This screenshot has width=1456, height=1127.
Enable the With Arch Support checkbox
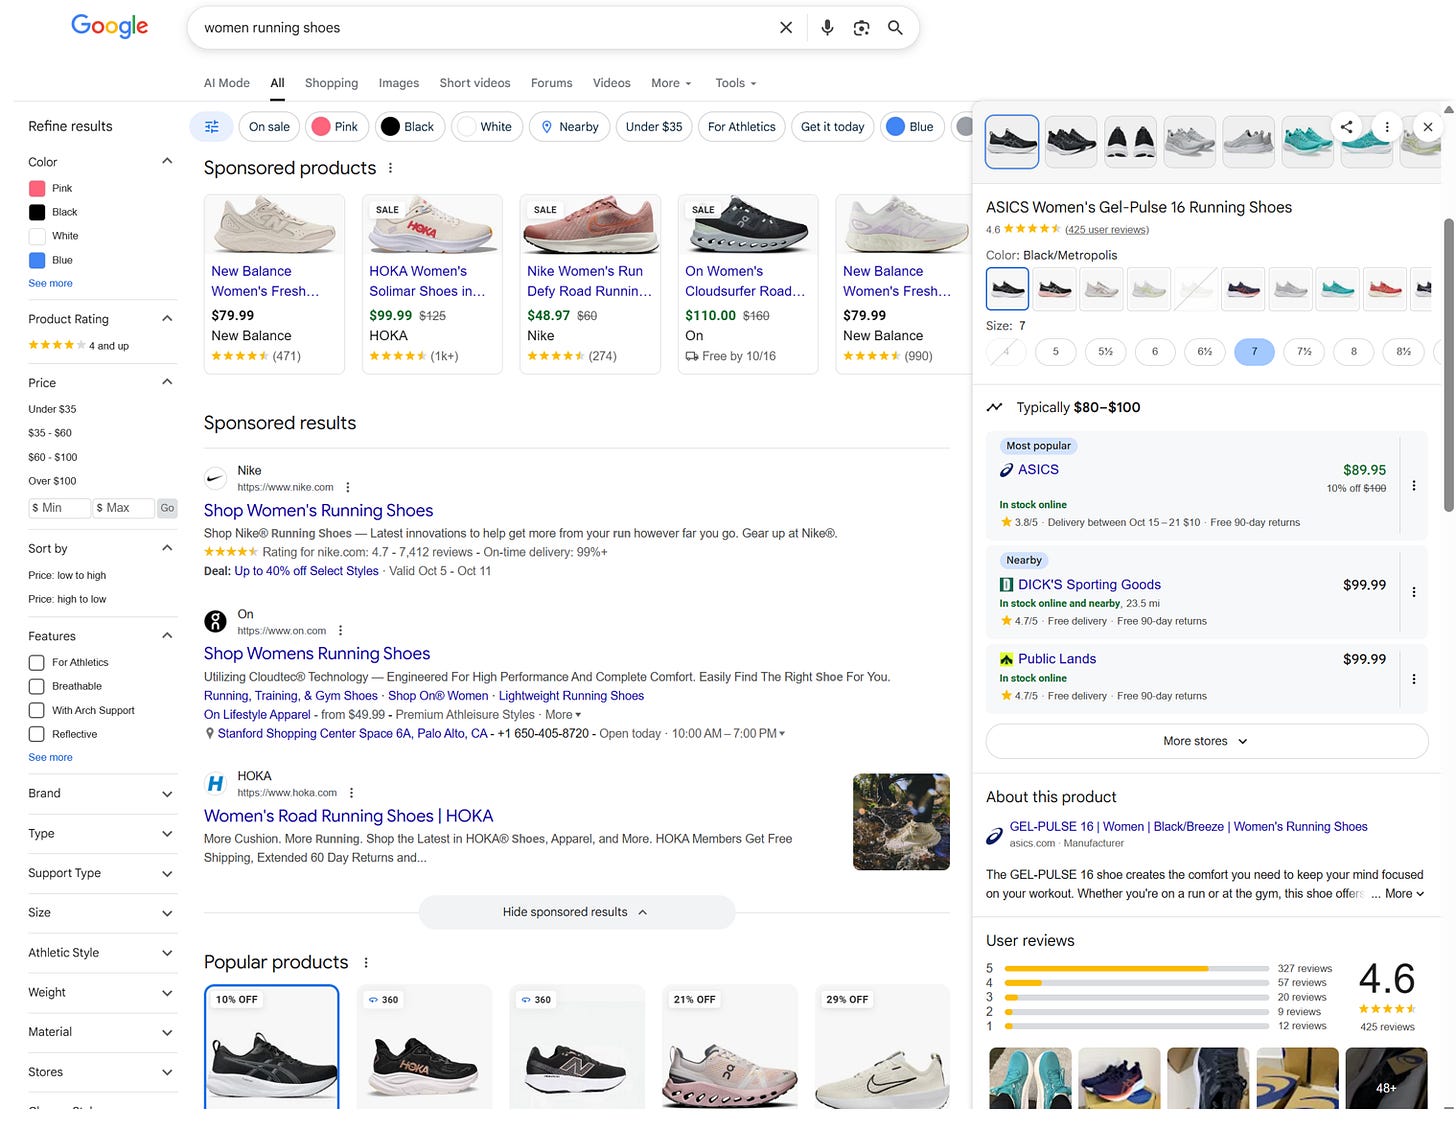(x=36, y=710)
